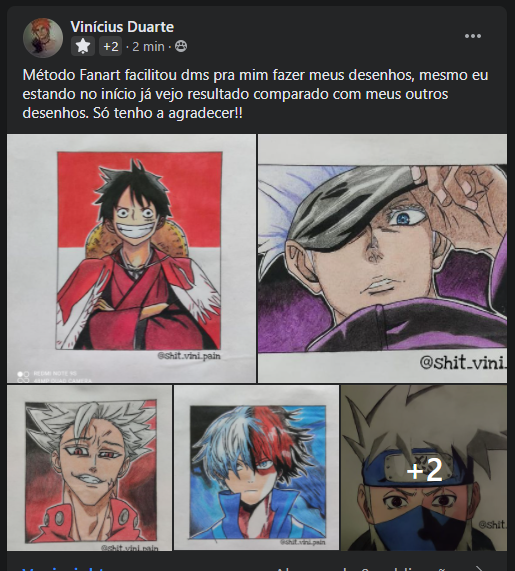
Task: Open the Vinícius Duarte profile name link
Action: pos(122,27)
